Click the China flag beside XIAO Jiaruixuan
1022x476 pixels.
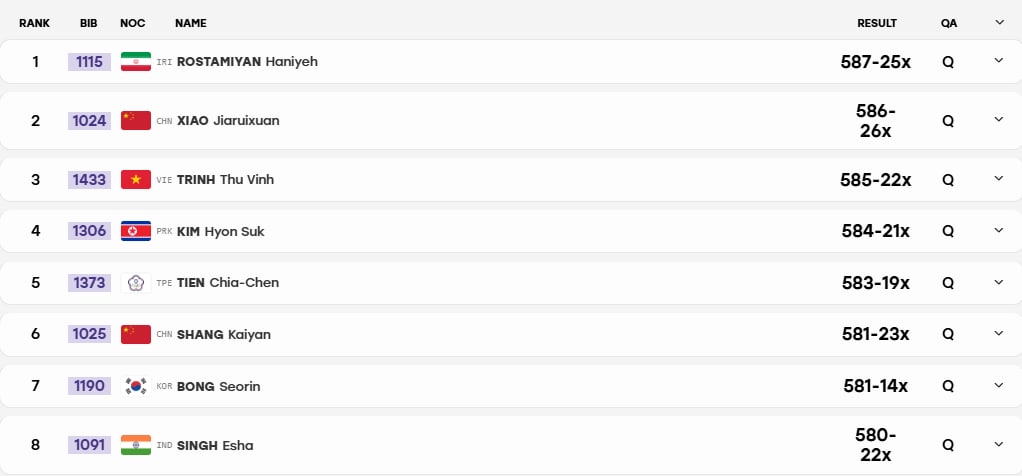point(136,121)
